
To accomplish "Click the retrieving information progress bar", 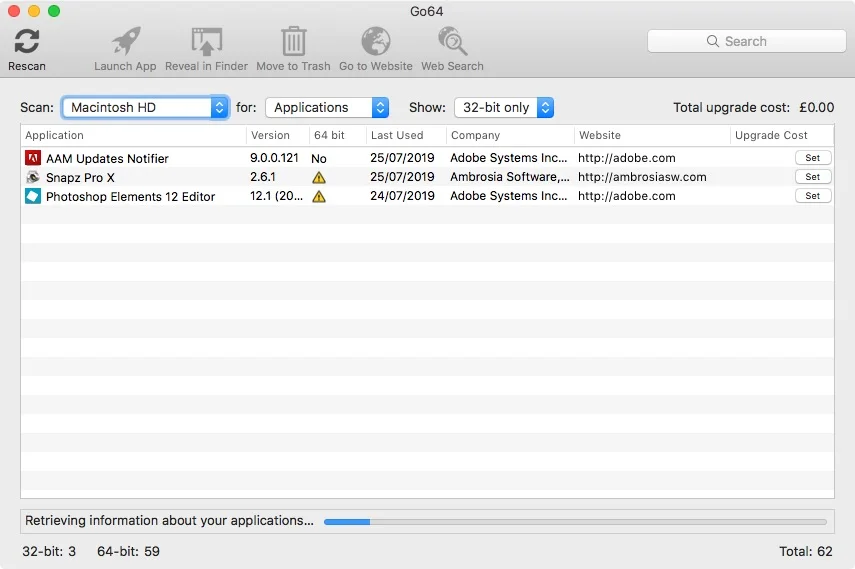I will point(575,522).
